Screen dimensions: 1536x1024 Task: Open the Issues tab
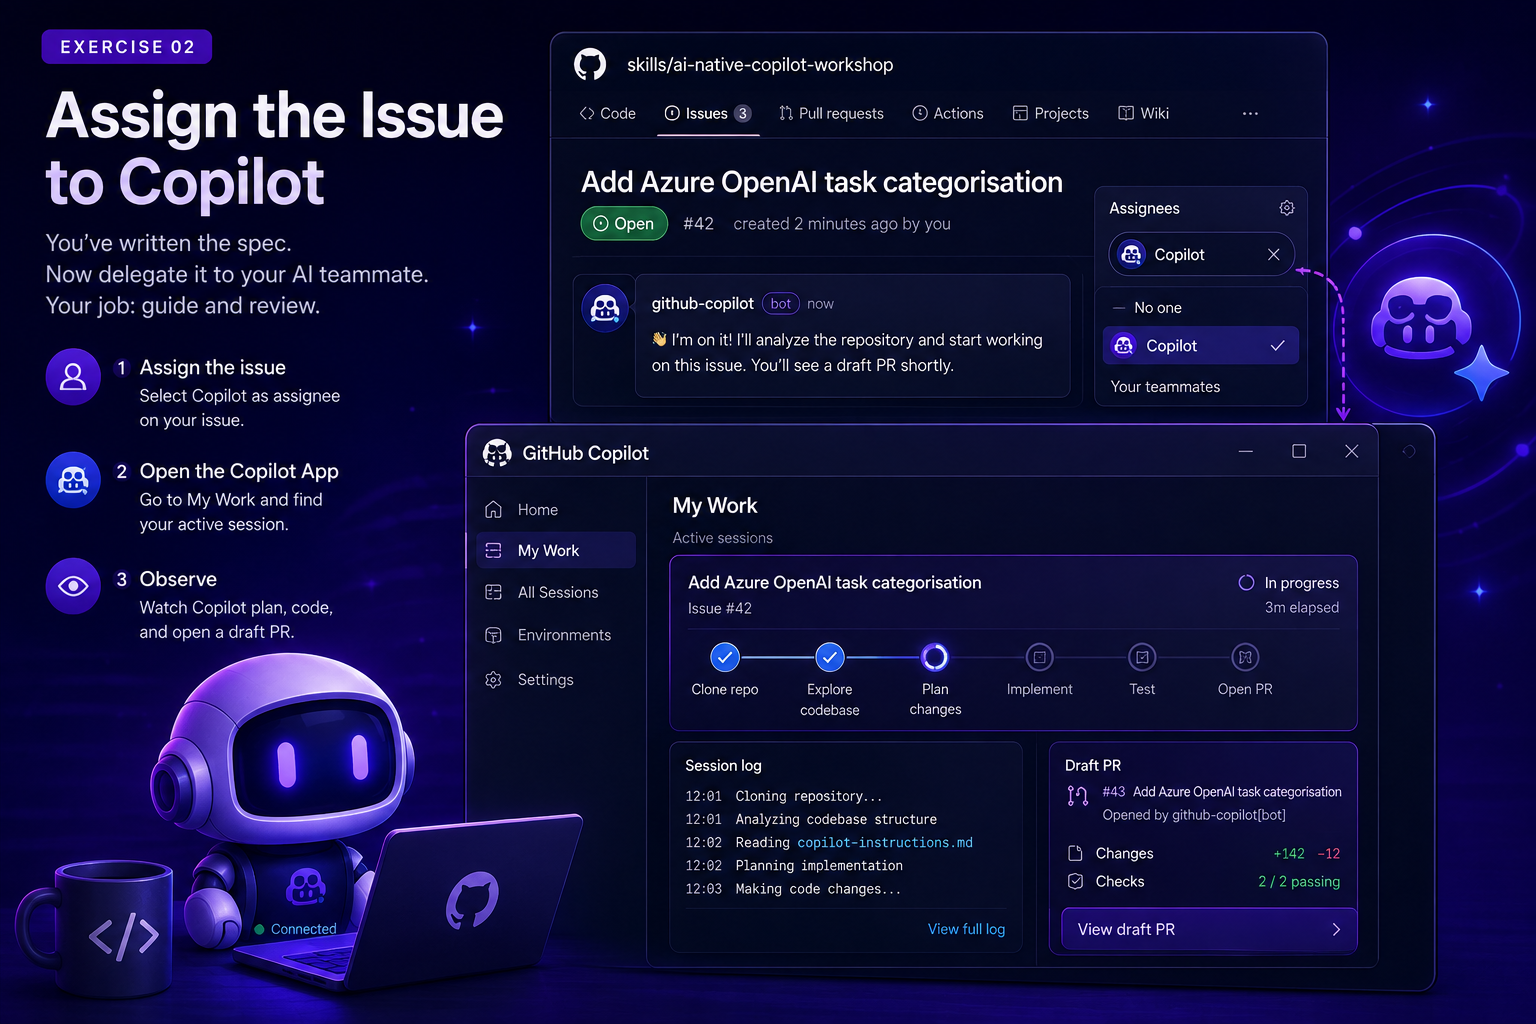click(708, 114)
